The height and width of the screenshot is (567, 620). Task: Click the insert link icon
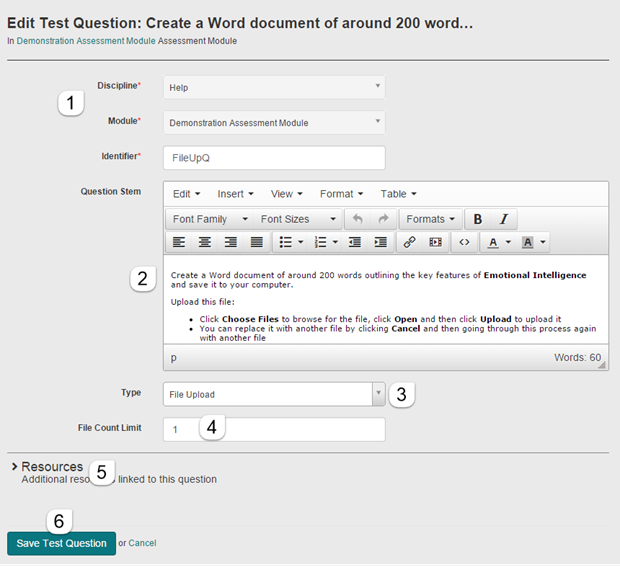[409, 242]
